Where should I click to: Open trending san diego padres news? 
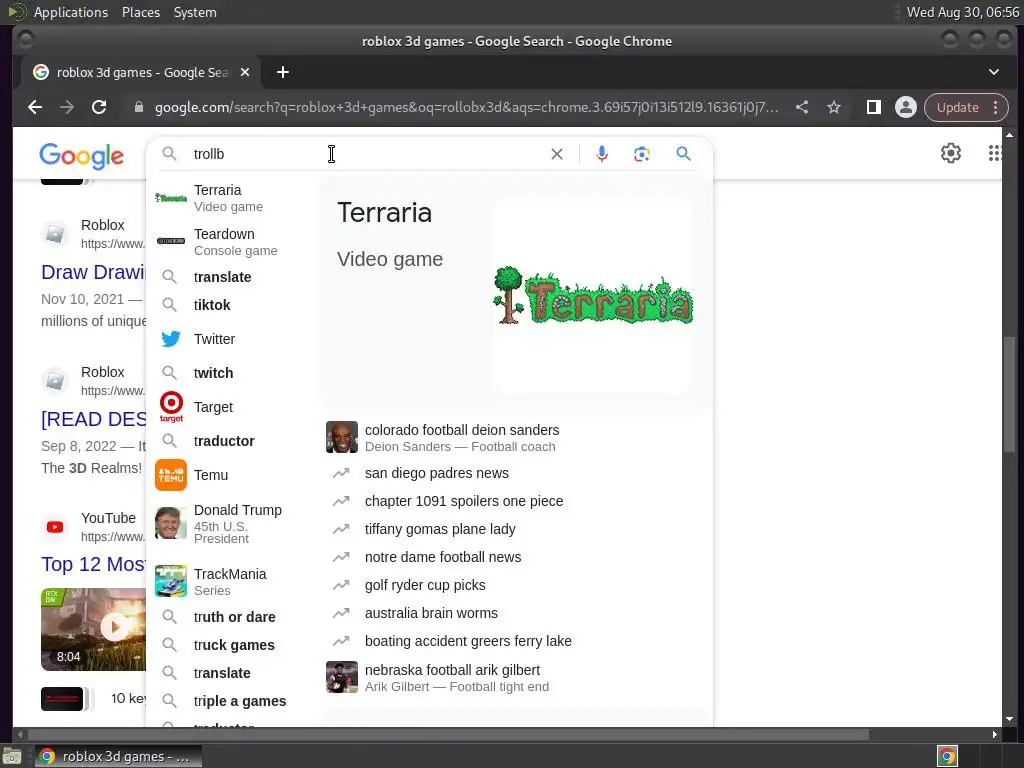[x=513, y=473]
